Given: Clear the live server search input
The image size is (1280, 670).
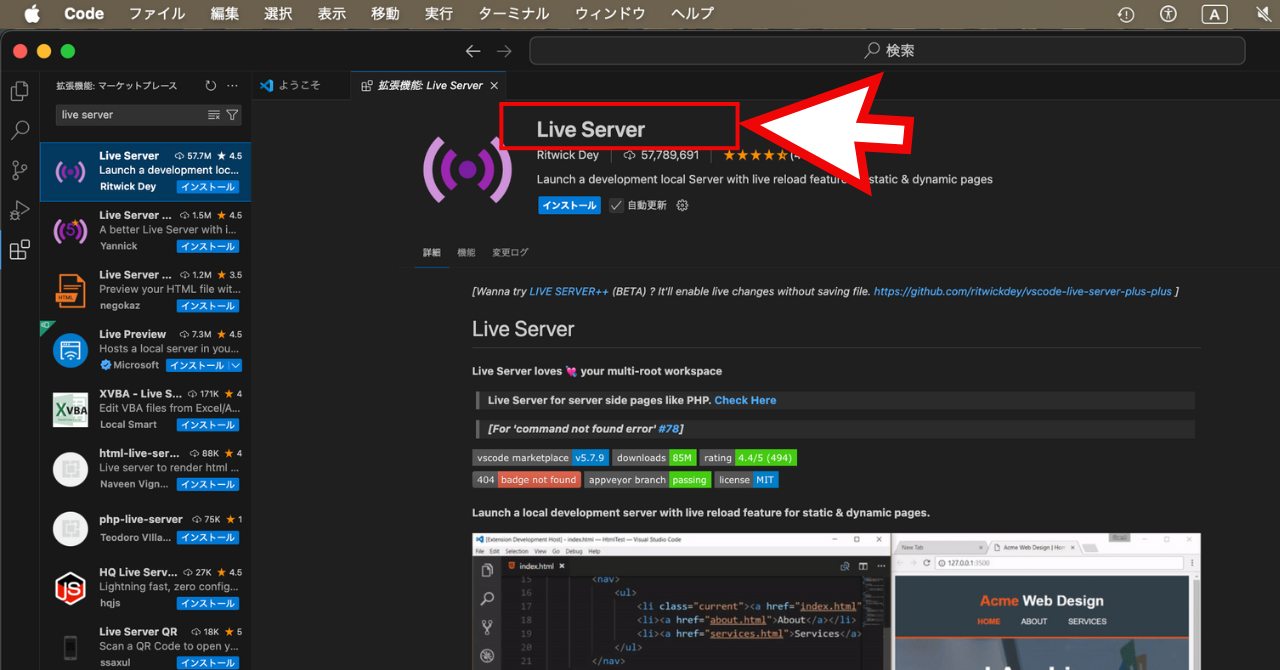Looking at the screenshot, I should [214, 115].
